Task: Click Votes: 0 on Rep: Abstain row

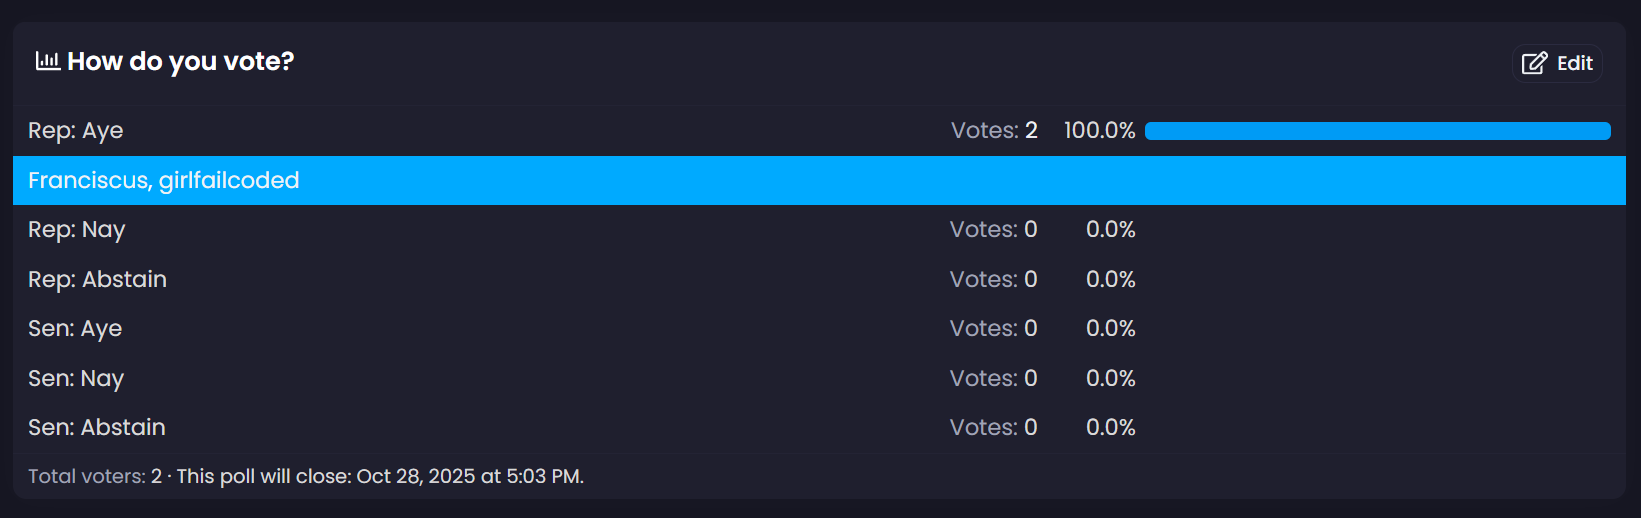Action: coord(993,279)
